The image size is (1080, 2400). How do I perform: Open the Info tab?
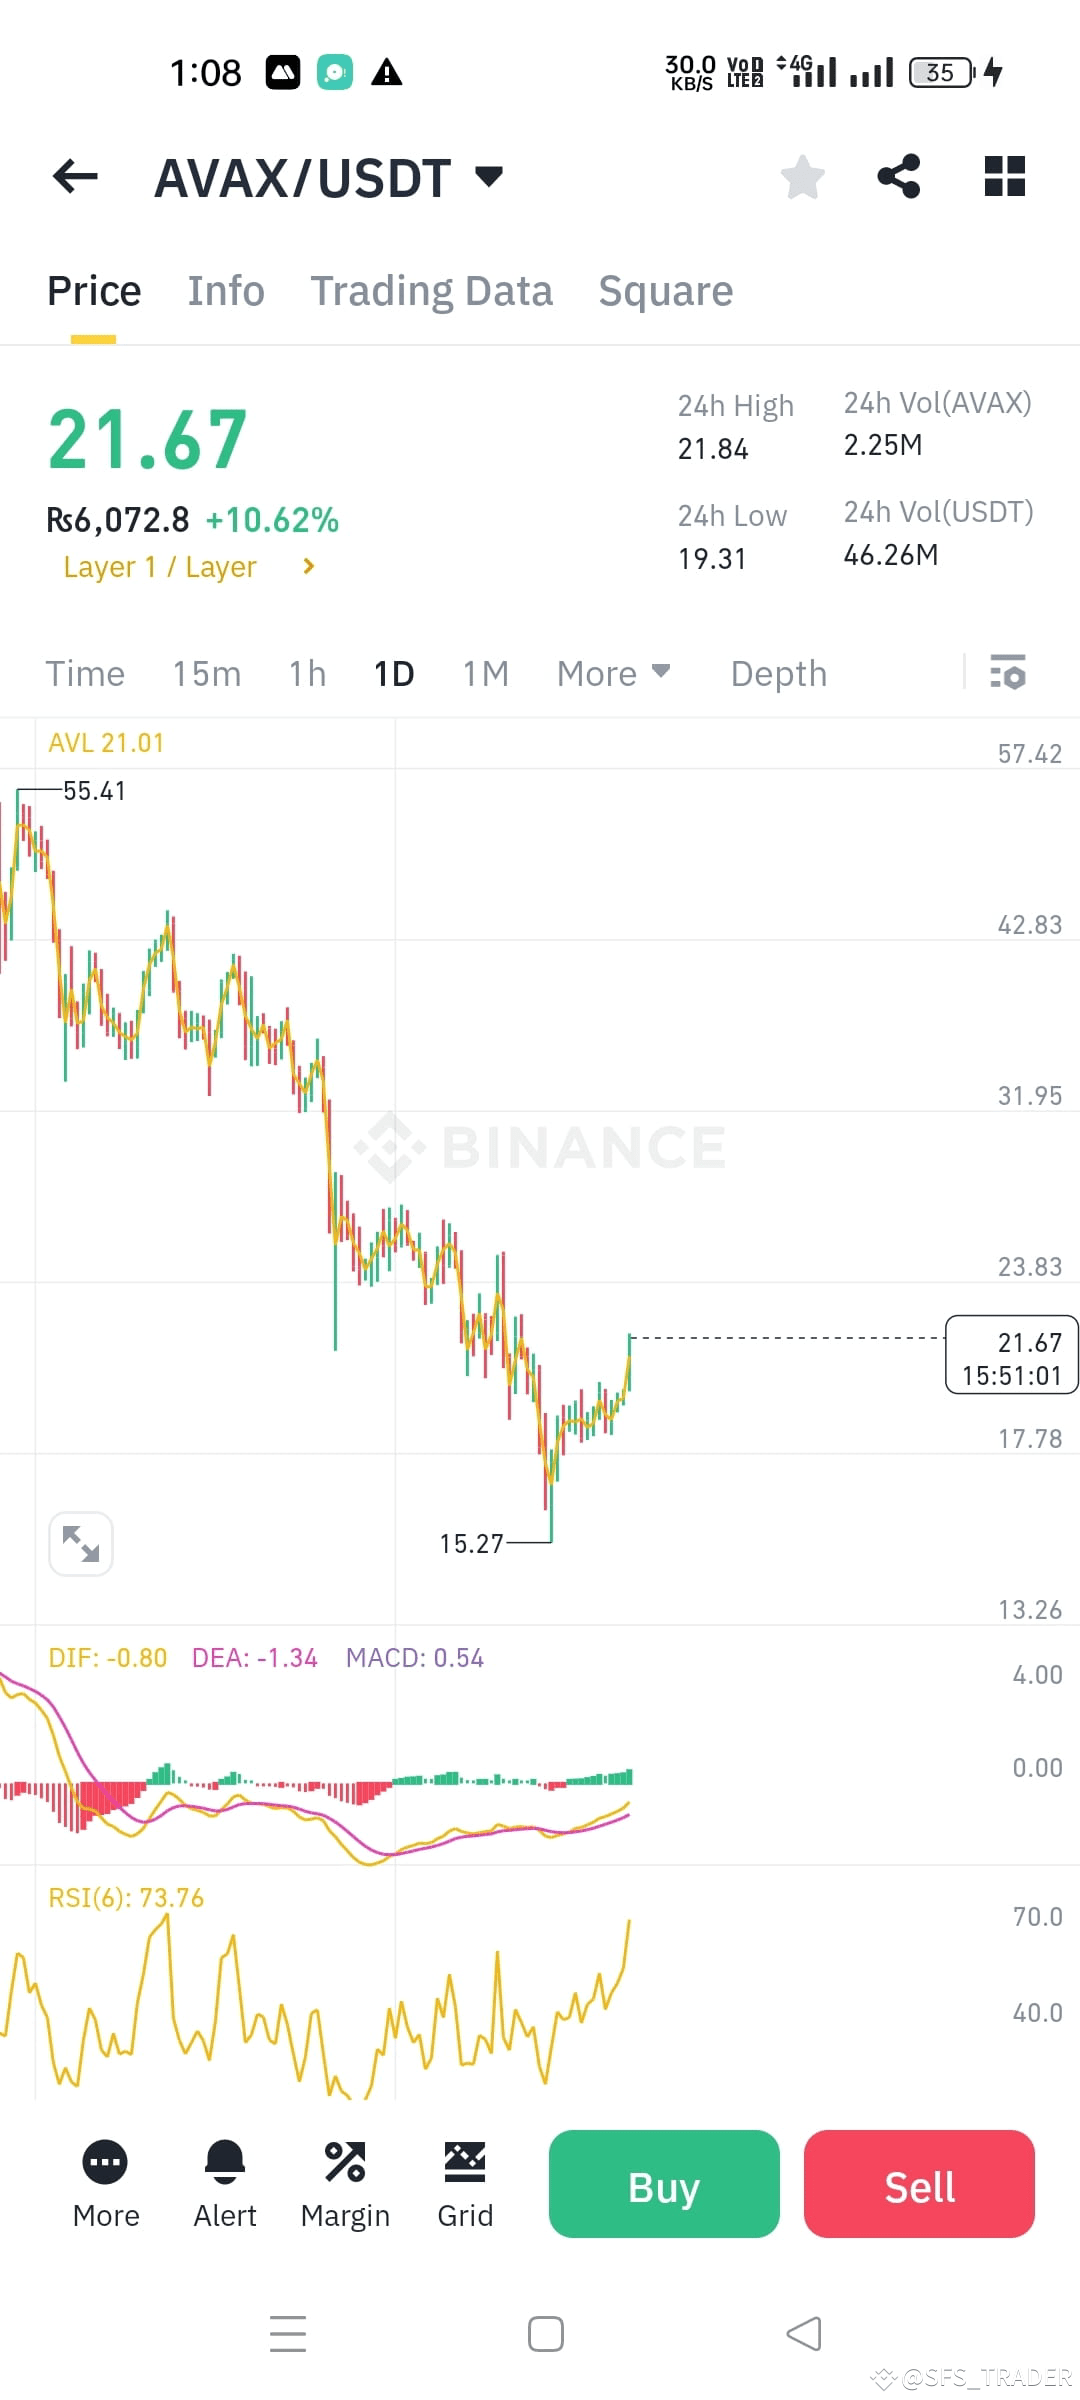pyautogui.click(x=225, y=290)
